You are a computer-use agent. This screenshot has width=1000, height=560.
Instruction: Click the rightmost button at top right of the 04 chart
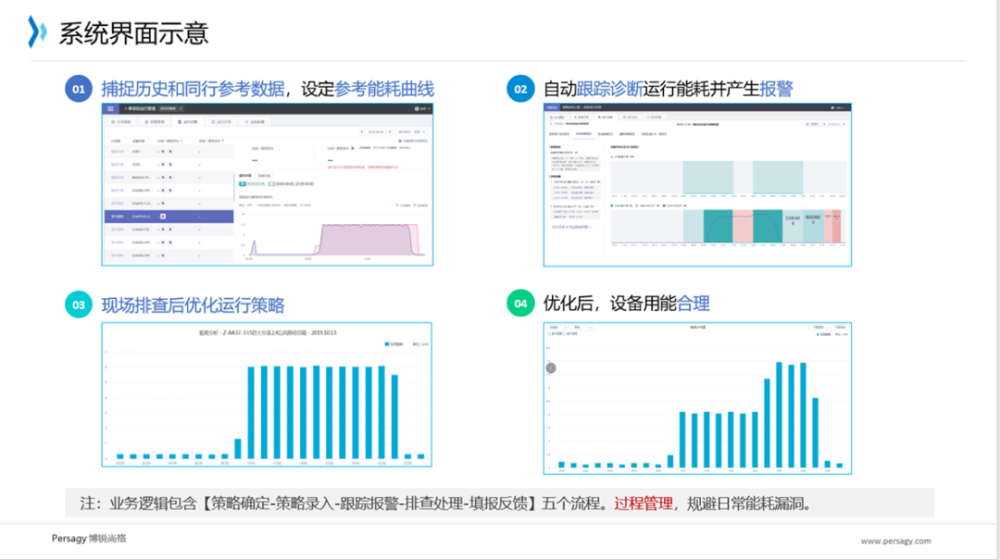coord(840,327)
